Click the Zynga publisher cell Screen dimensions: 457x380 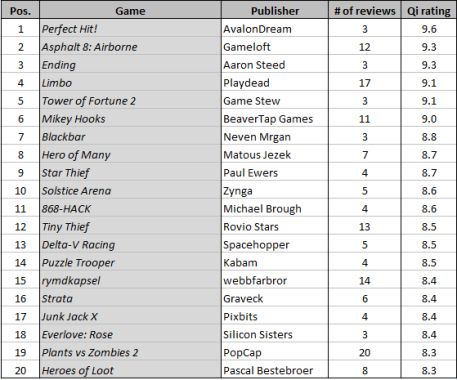click(x=275, y=191)
